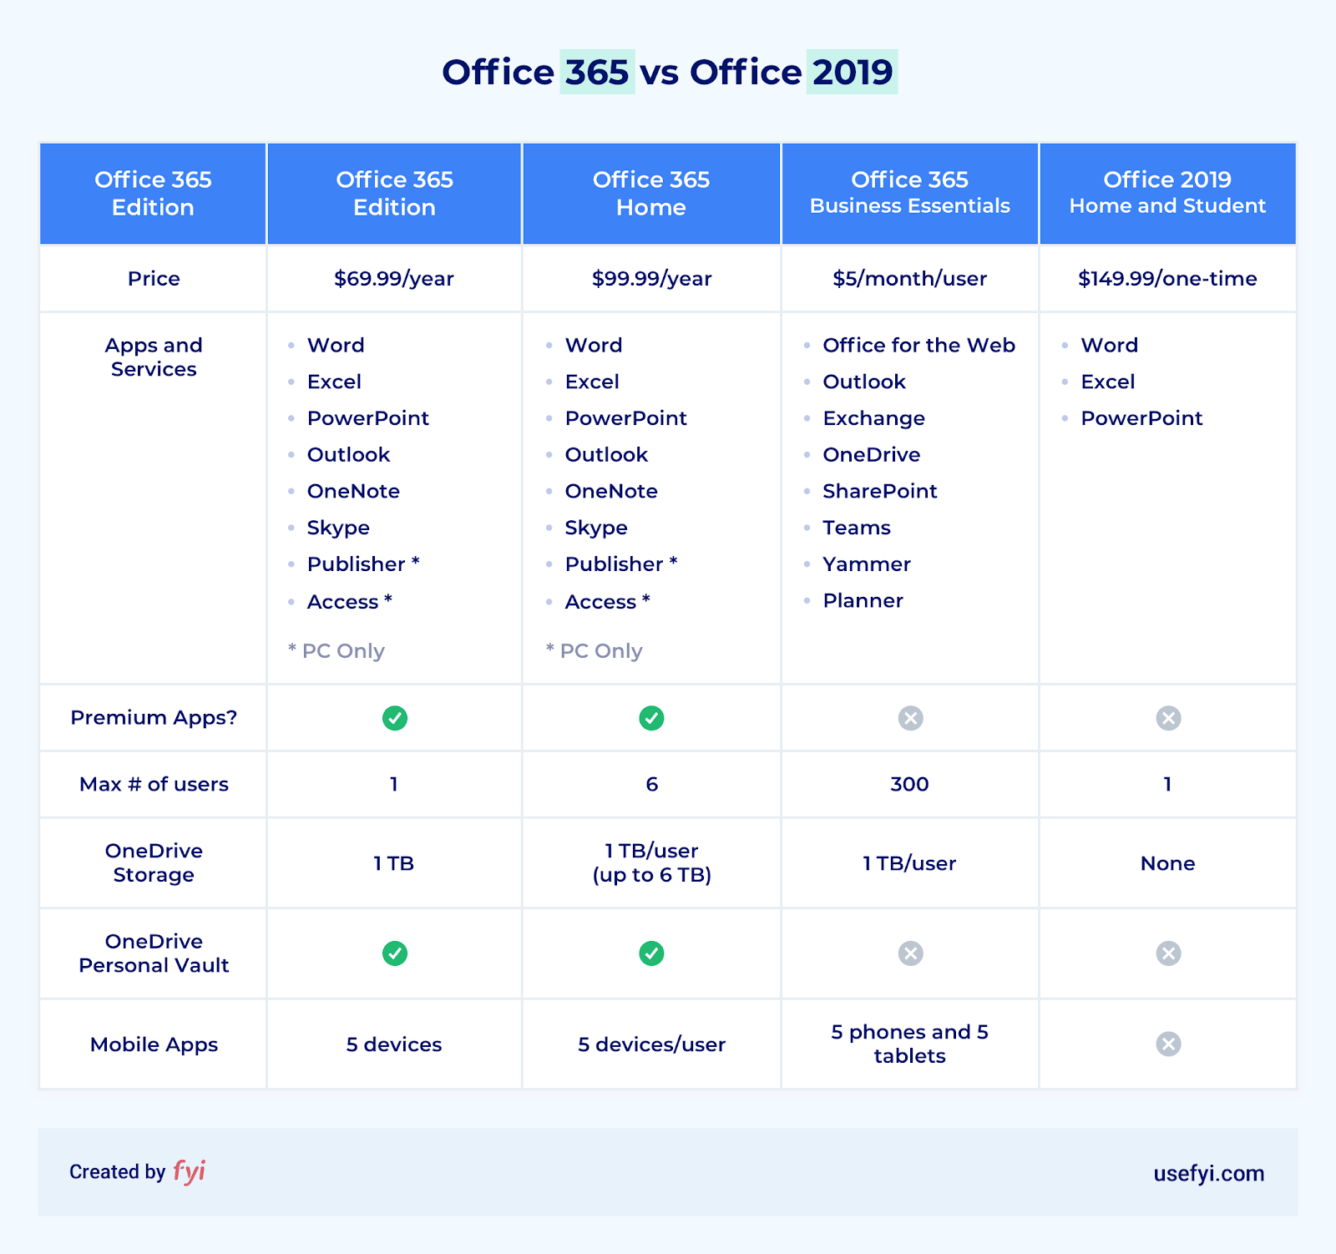Click Premium Apps green check in $69.99/year column
Screen dimensions: 1336x1254
tap(395, 718)
